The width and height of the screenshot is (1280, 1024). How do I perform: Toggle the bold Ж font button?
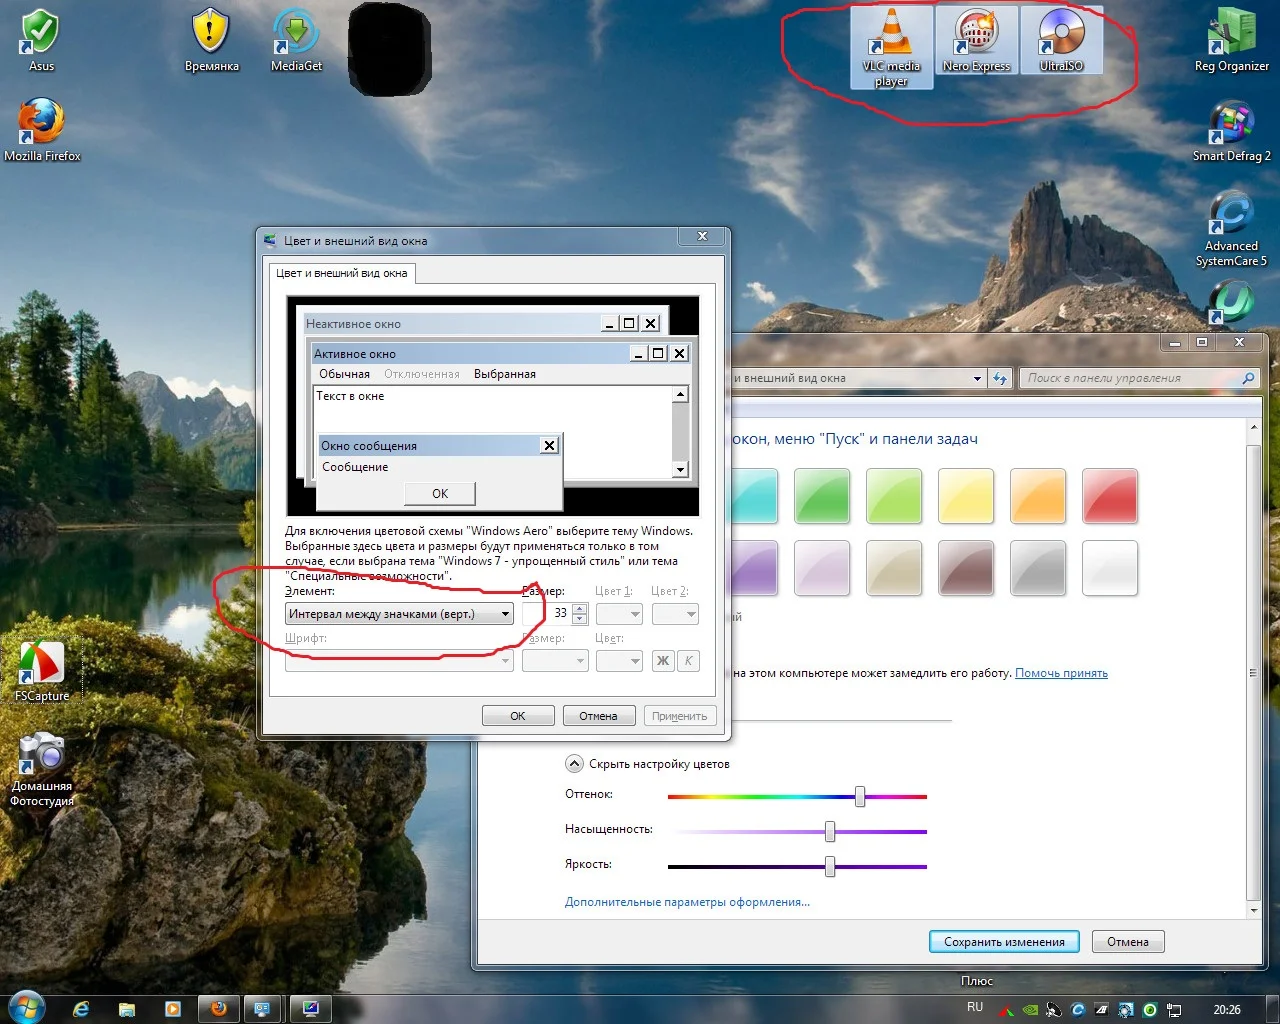[663, 661]
